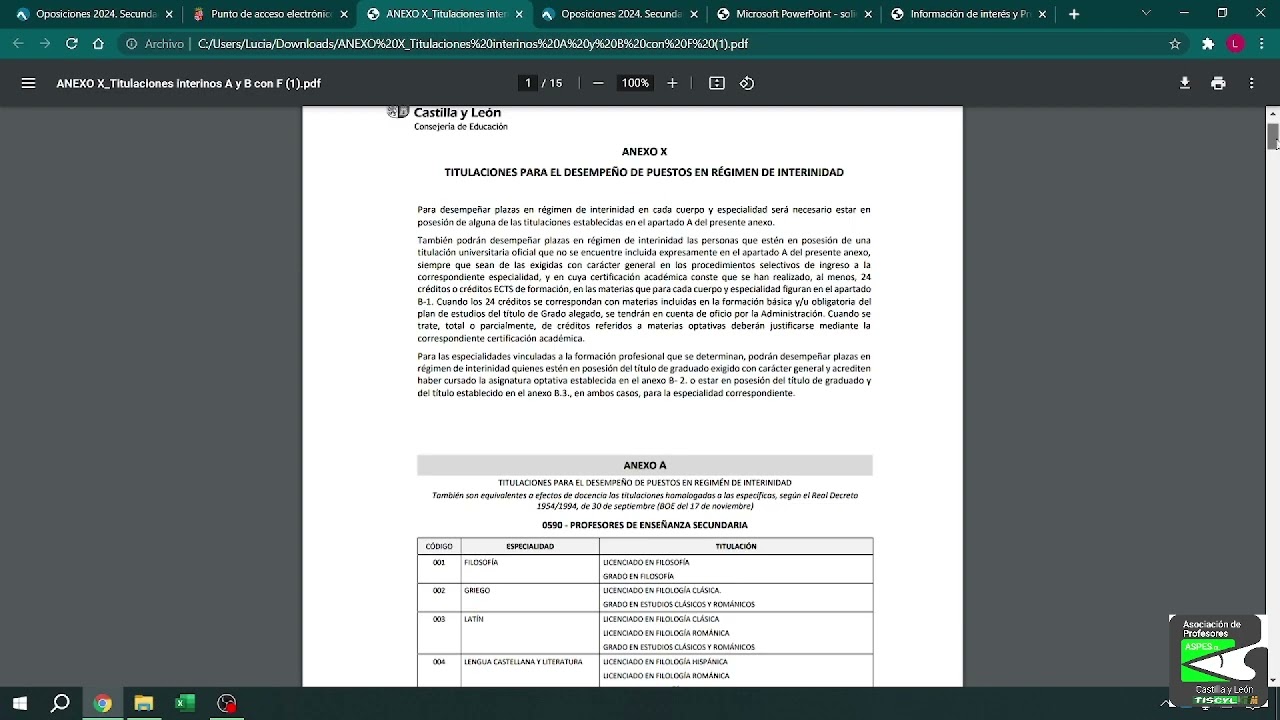Click the zoom percentage 100% field
This screenshot has height=720, width=1280.
635,83
